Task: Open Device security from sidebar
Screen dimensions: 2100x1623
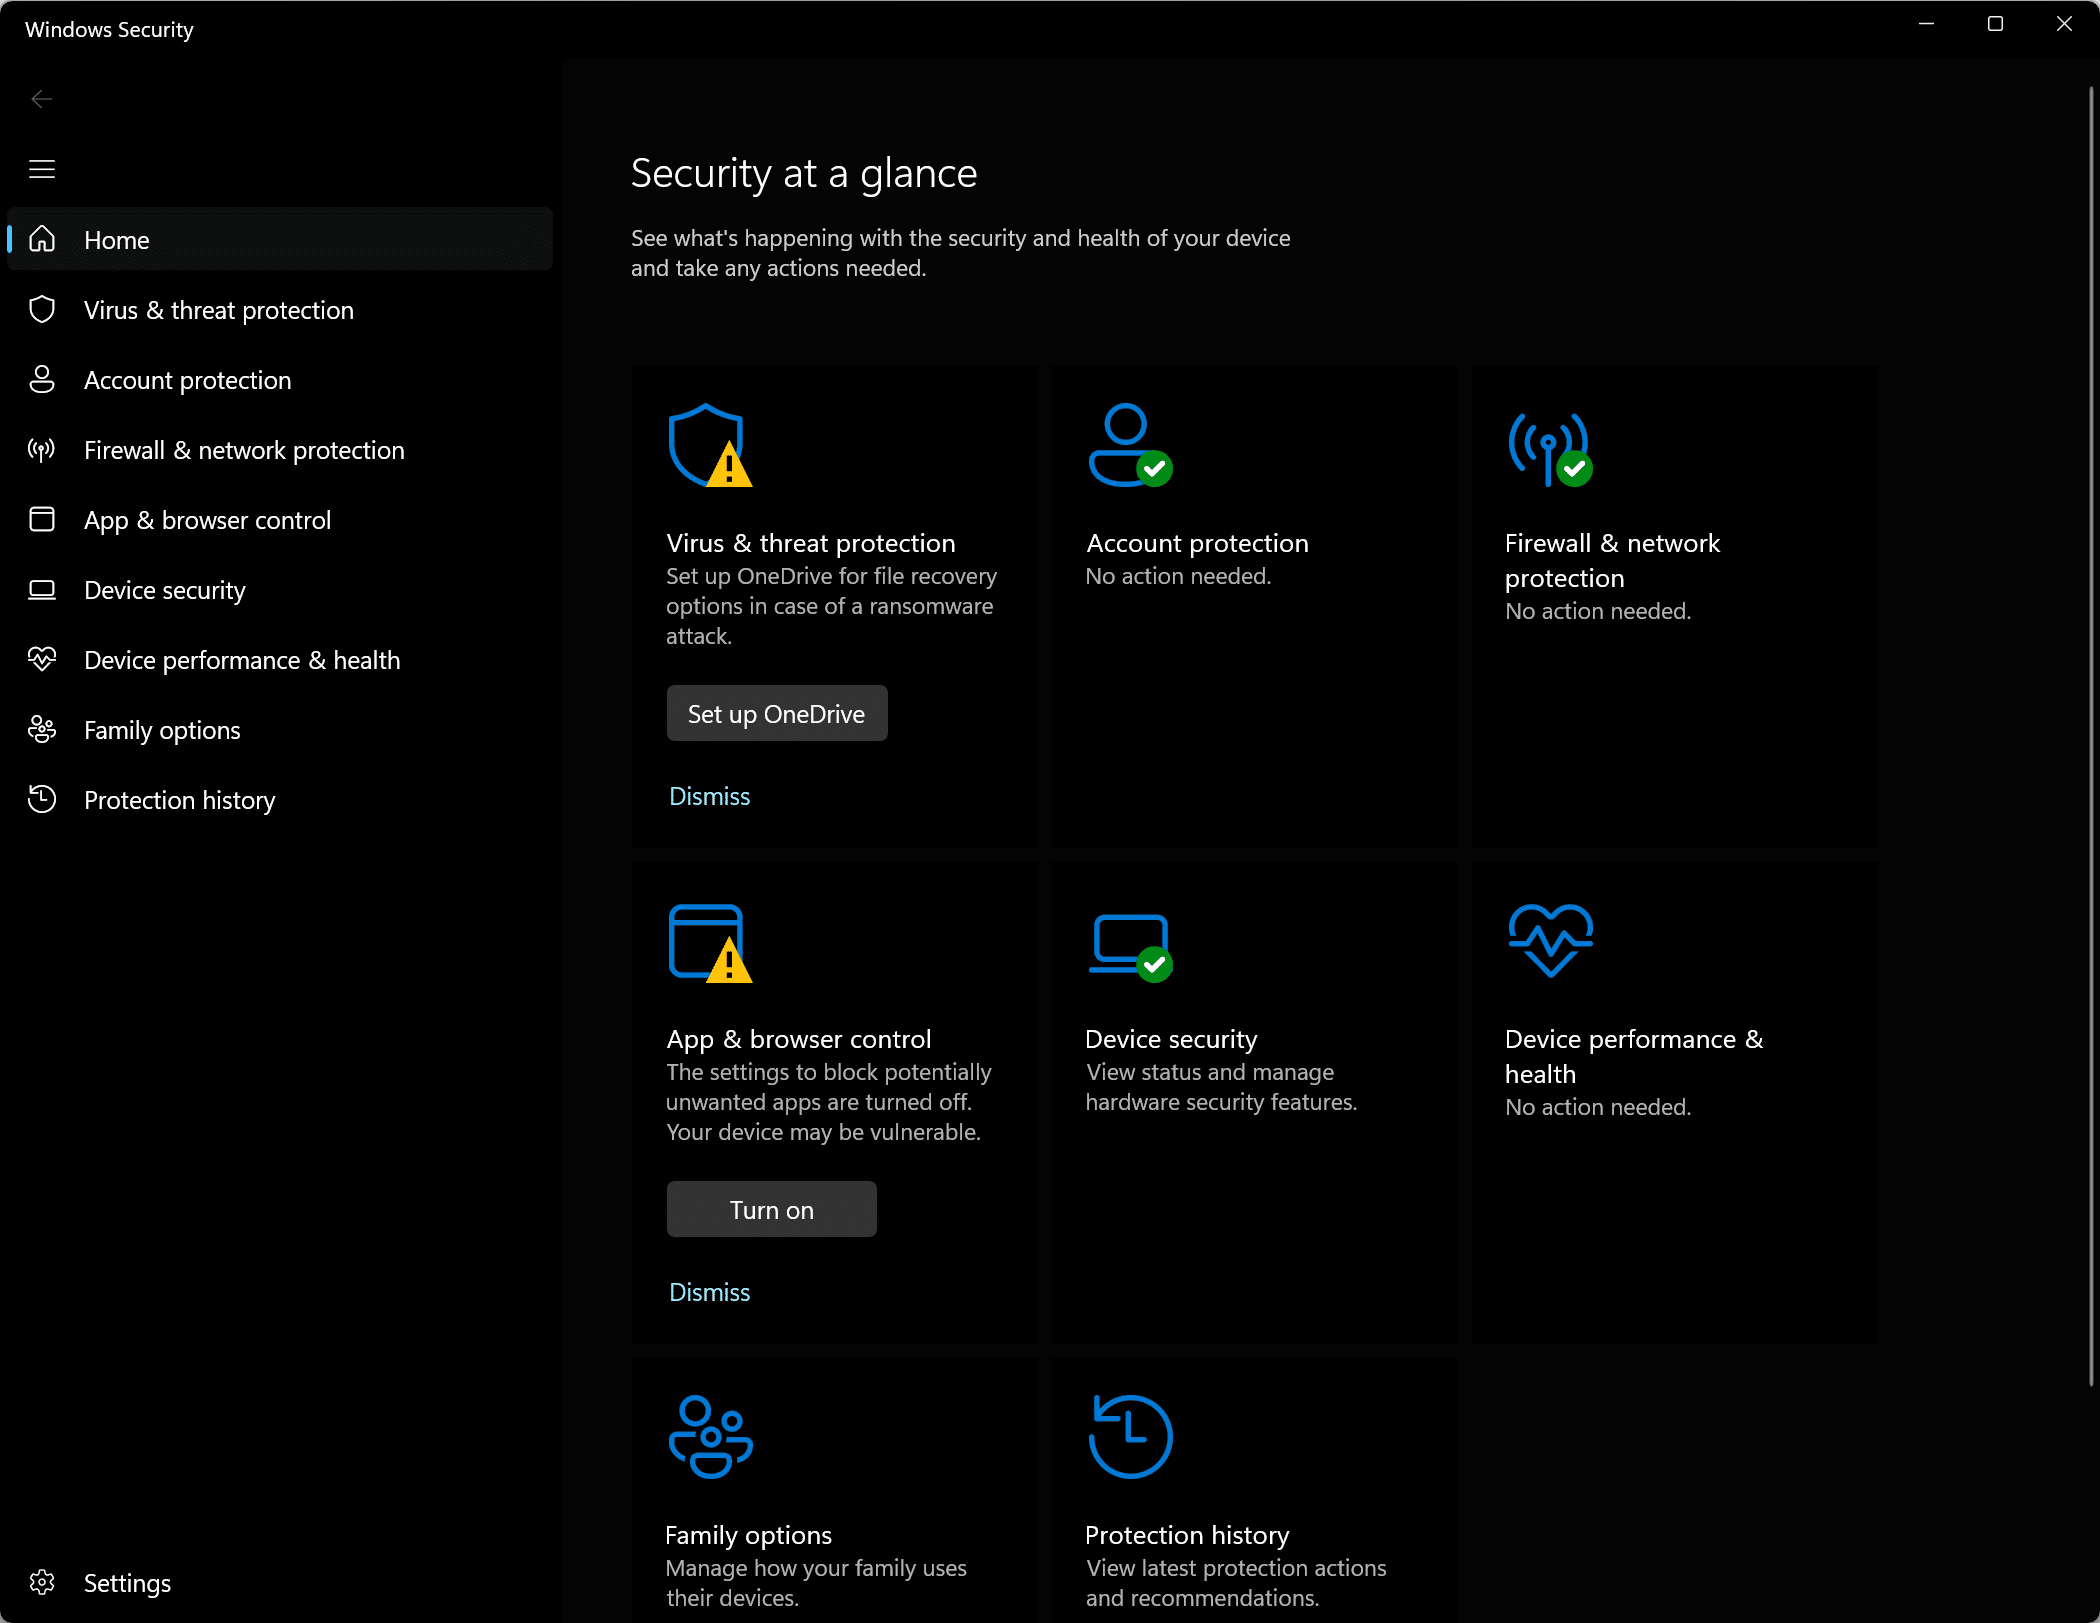Action: (280, 589)
